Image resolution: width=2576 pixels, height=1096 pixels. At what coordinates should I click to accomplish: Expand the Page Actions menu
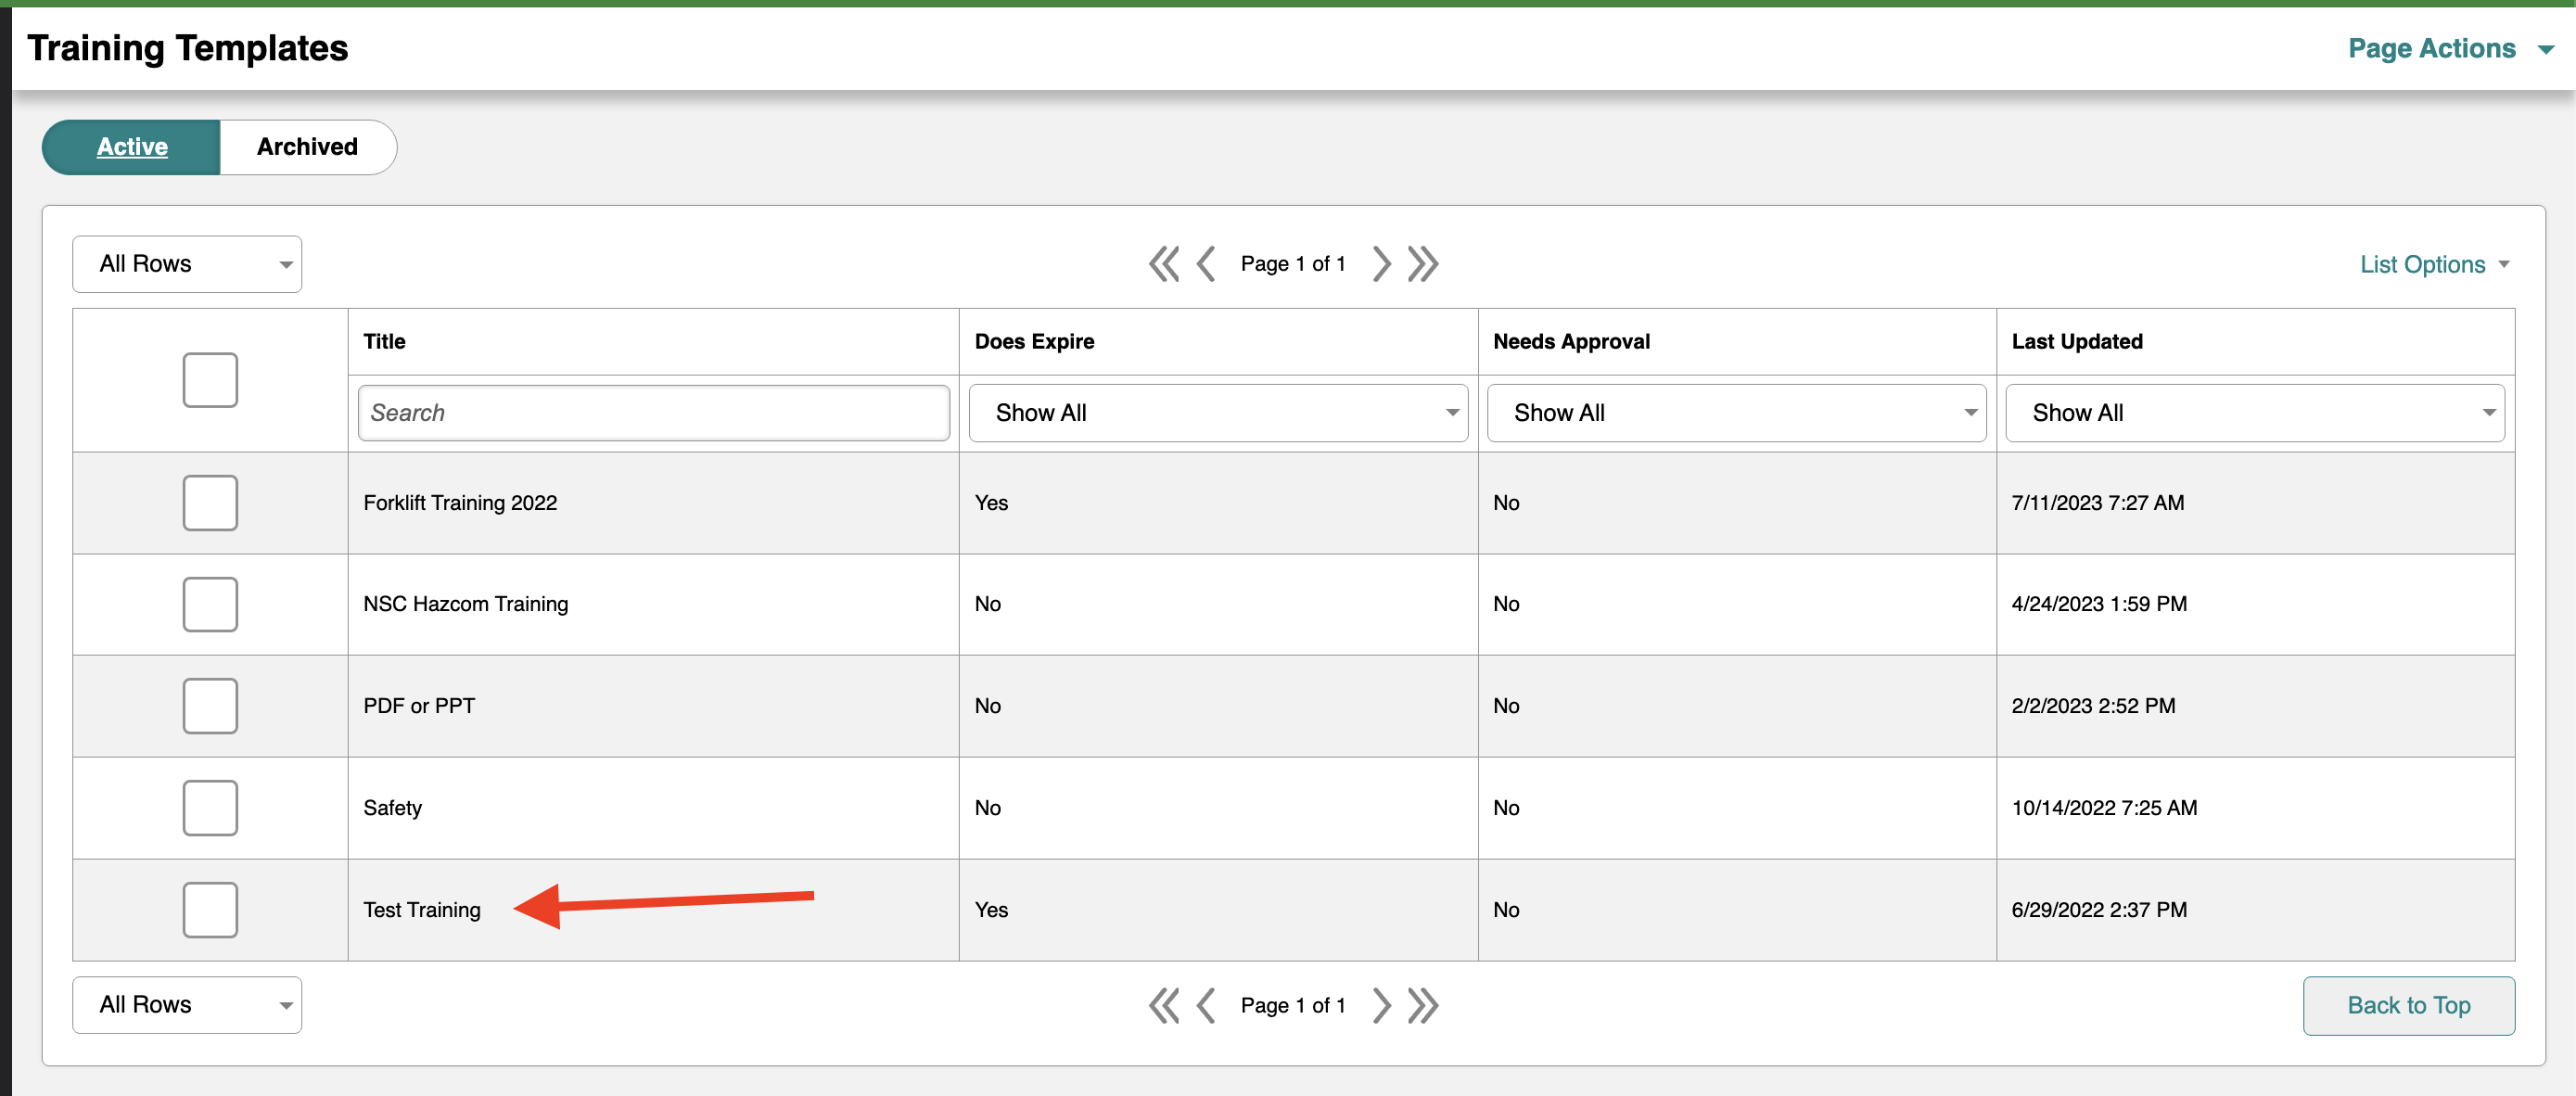2450,48
